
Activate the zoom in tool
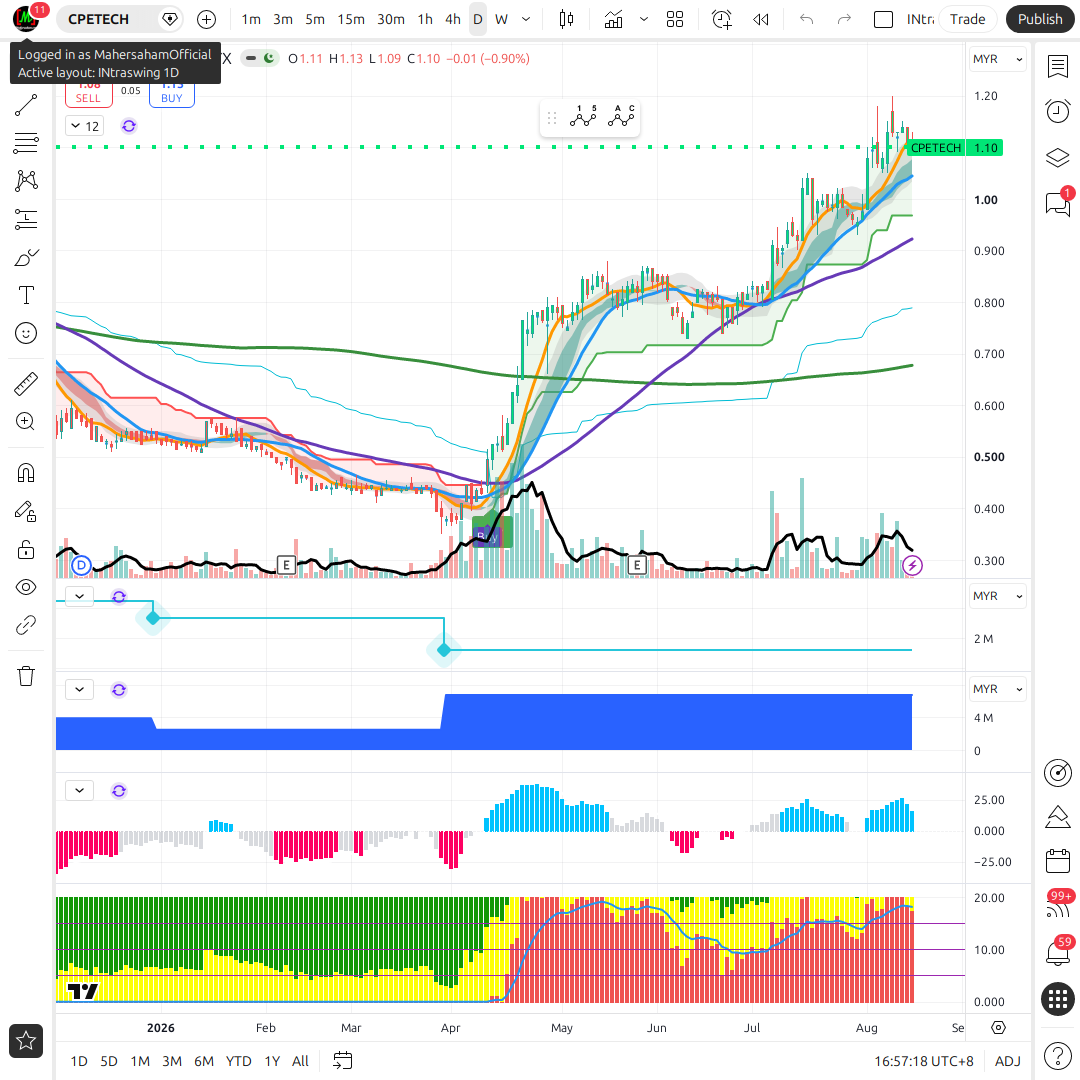26,422
